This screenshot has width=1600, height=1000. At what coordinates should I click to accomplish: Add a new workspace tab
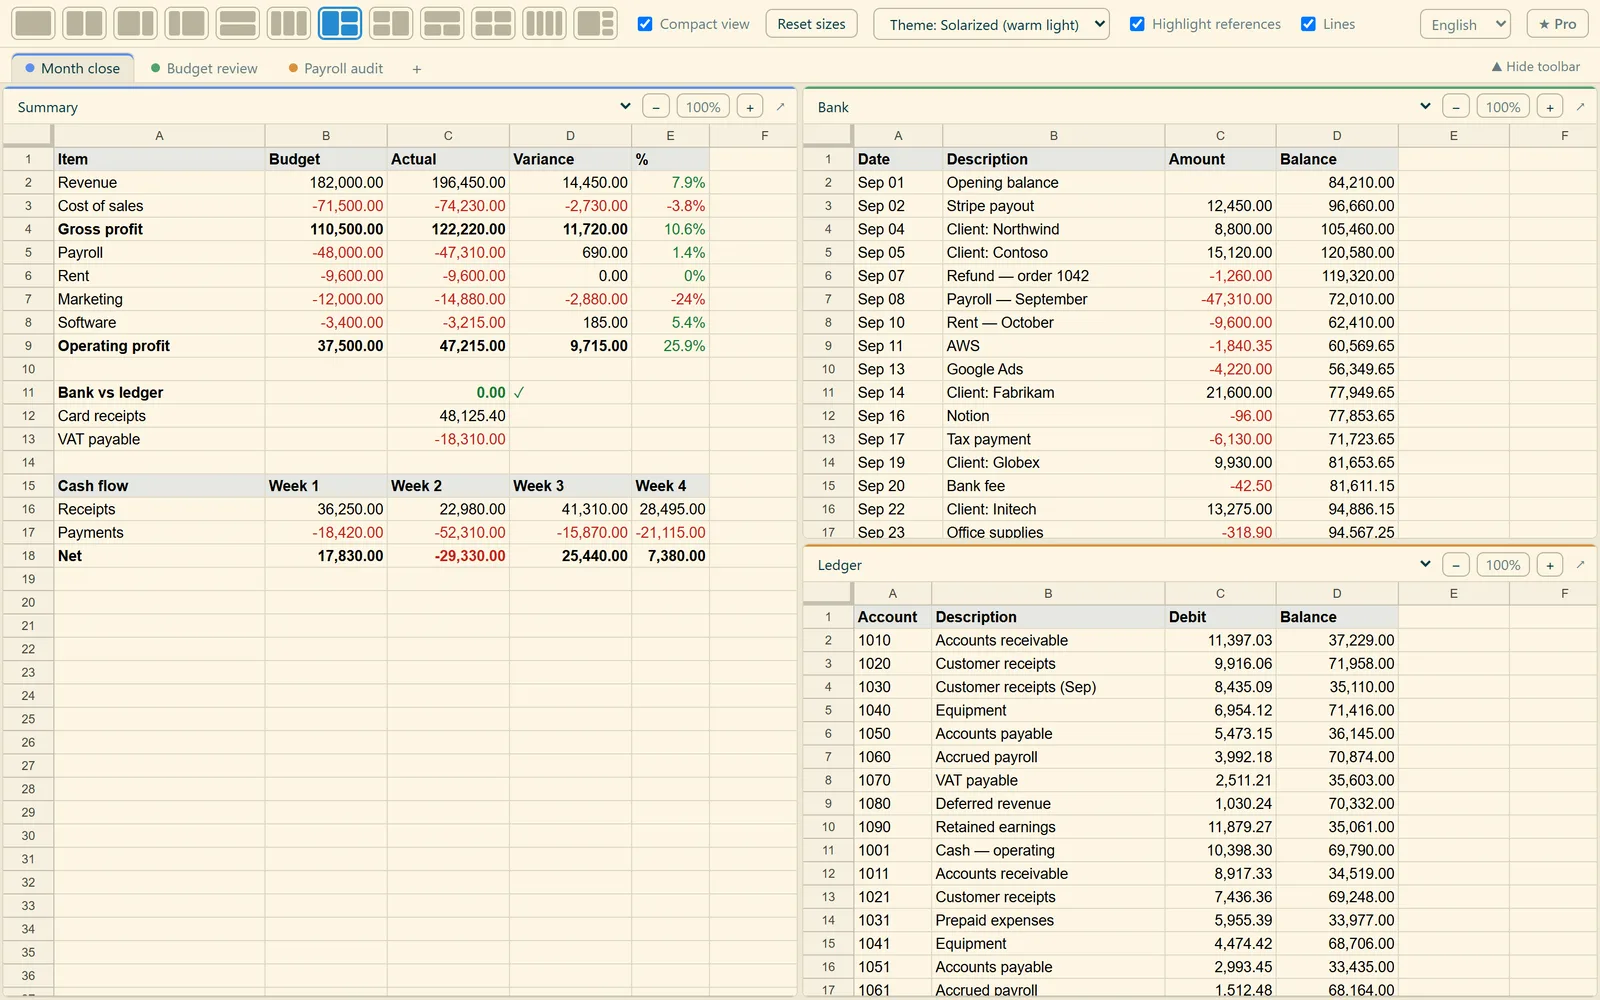pos(417,69)
